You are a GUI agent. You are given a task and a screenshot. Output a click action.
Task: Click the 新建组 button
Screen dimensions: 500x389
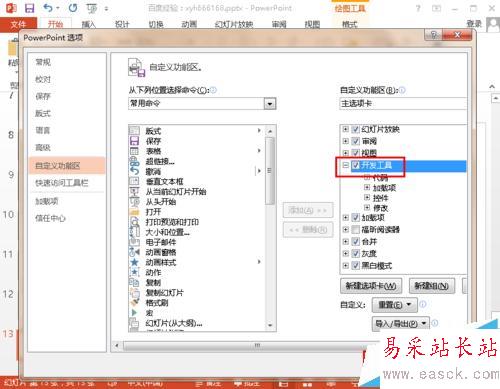[x=432, y=286]
